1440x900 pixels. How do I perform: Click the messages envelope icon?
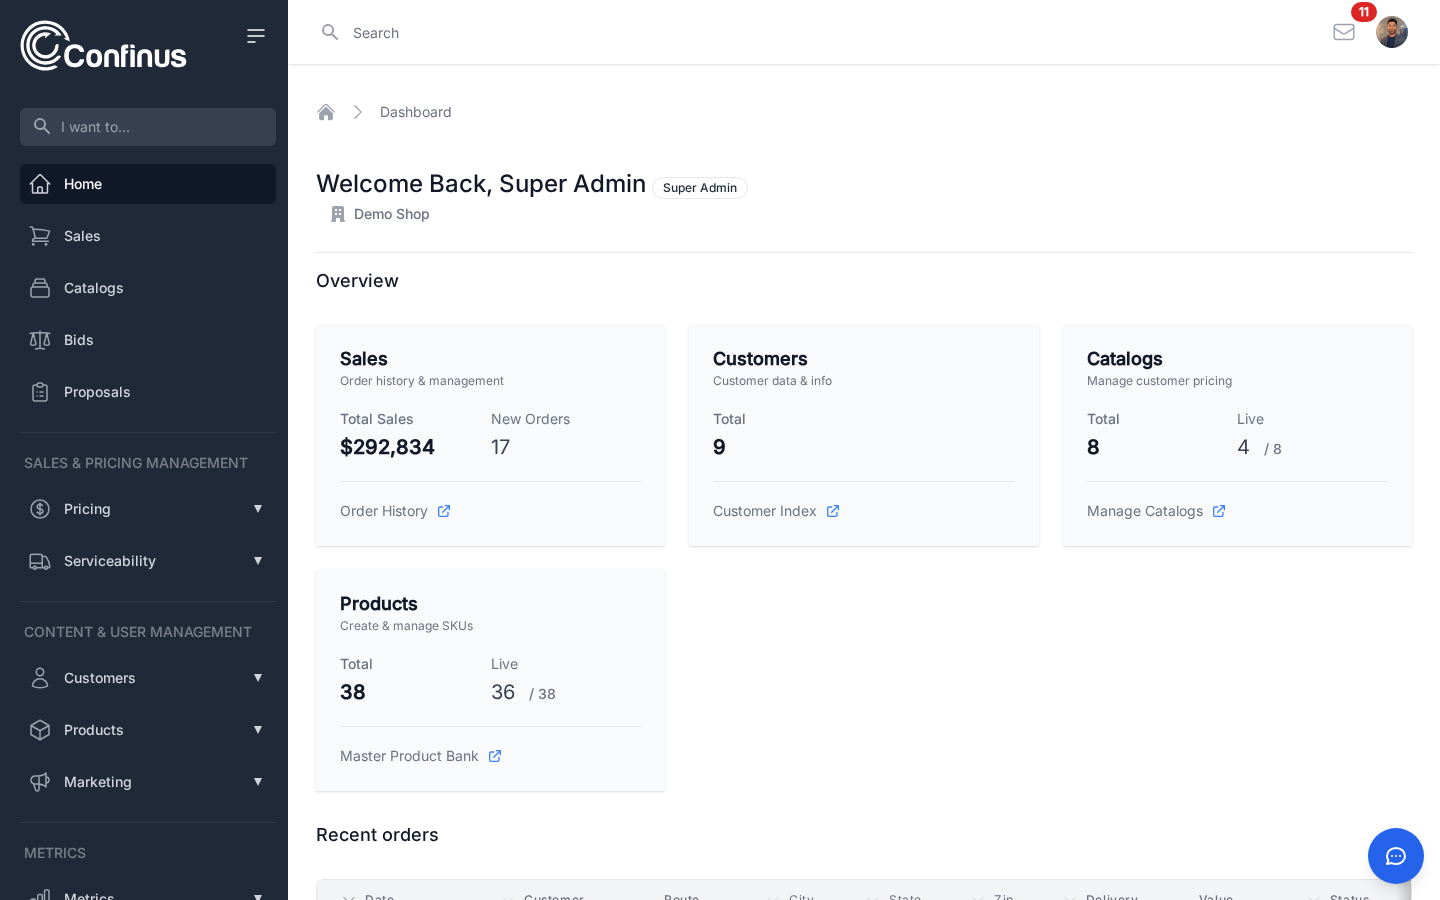coord(1344,32)
